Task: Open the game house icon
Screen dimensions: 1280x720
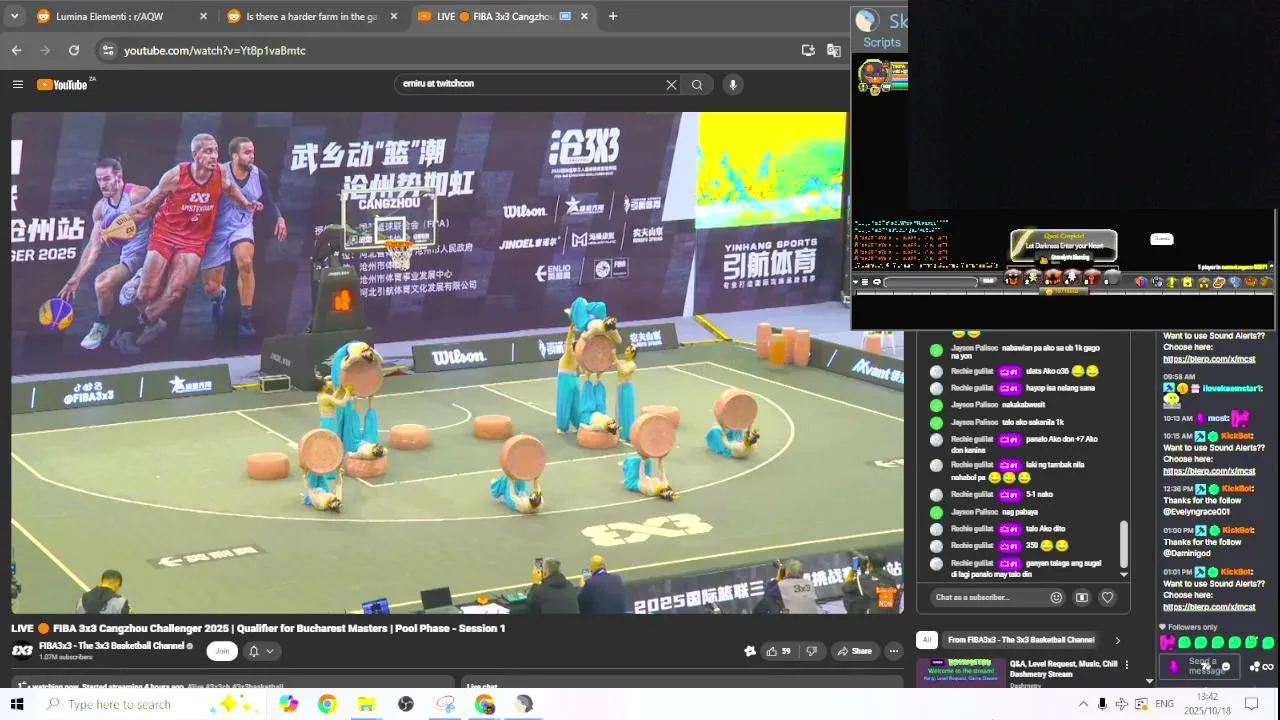Action: tap(1203, 282)
